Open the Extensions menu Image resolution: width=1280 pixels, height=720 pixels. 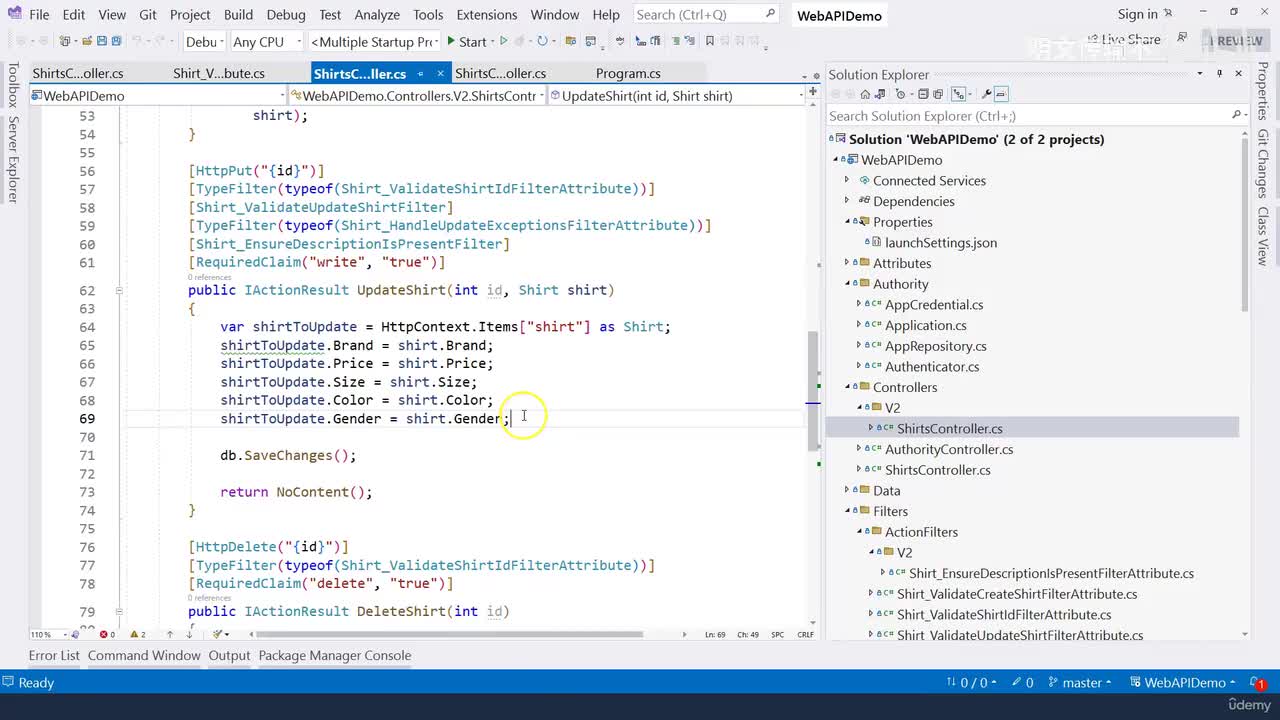pos(486,15)
